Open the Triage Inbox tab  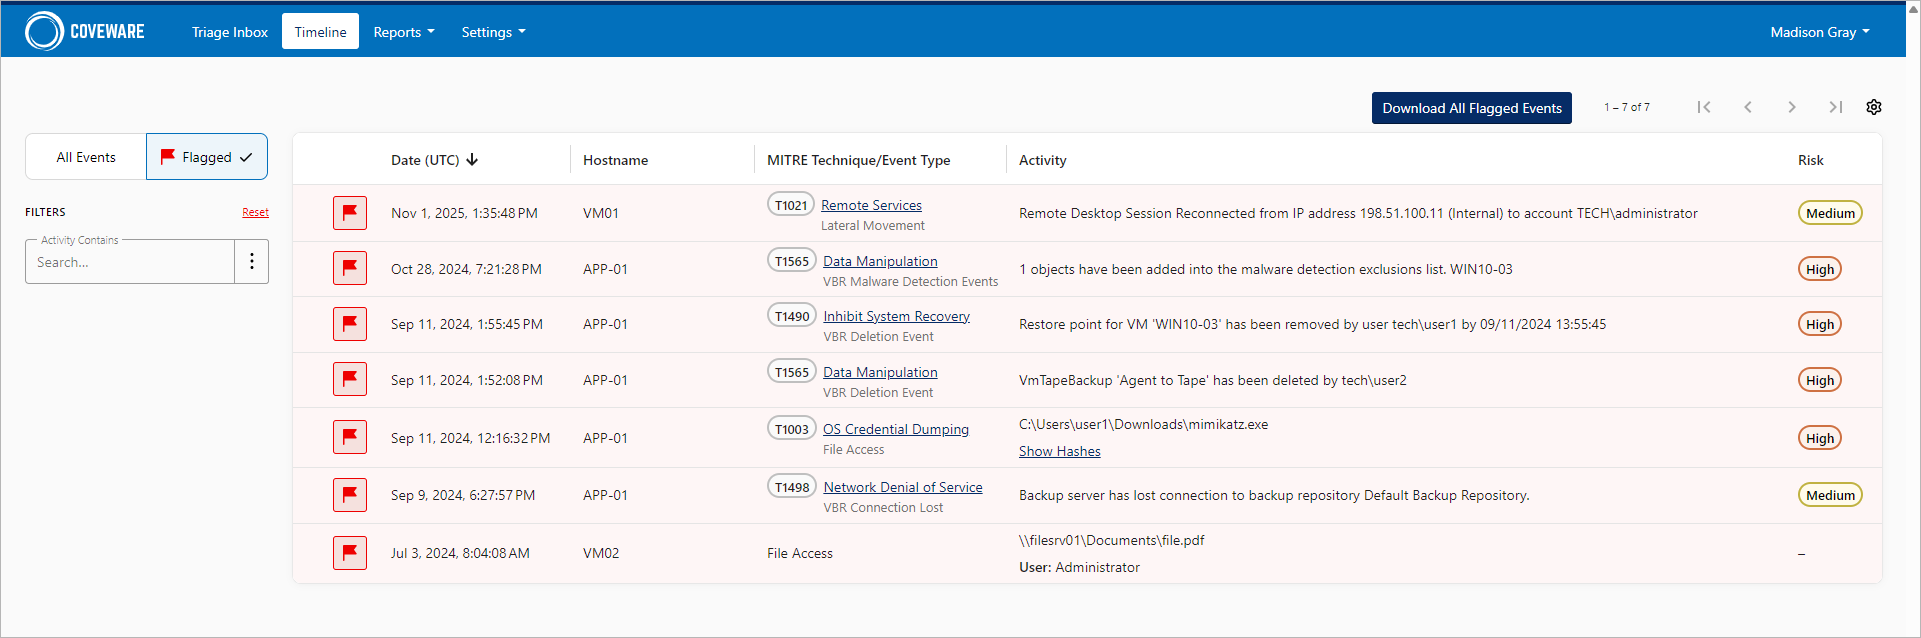pyautogui.click(x=230, y=32)
